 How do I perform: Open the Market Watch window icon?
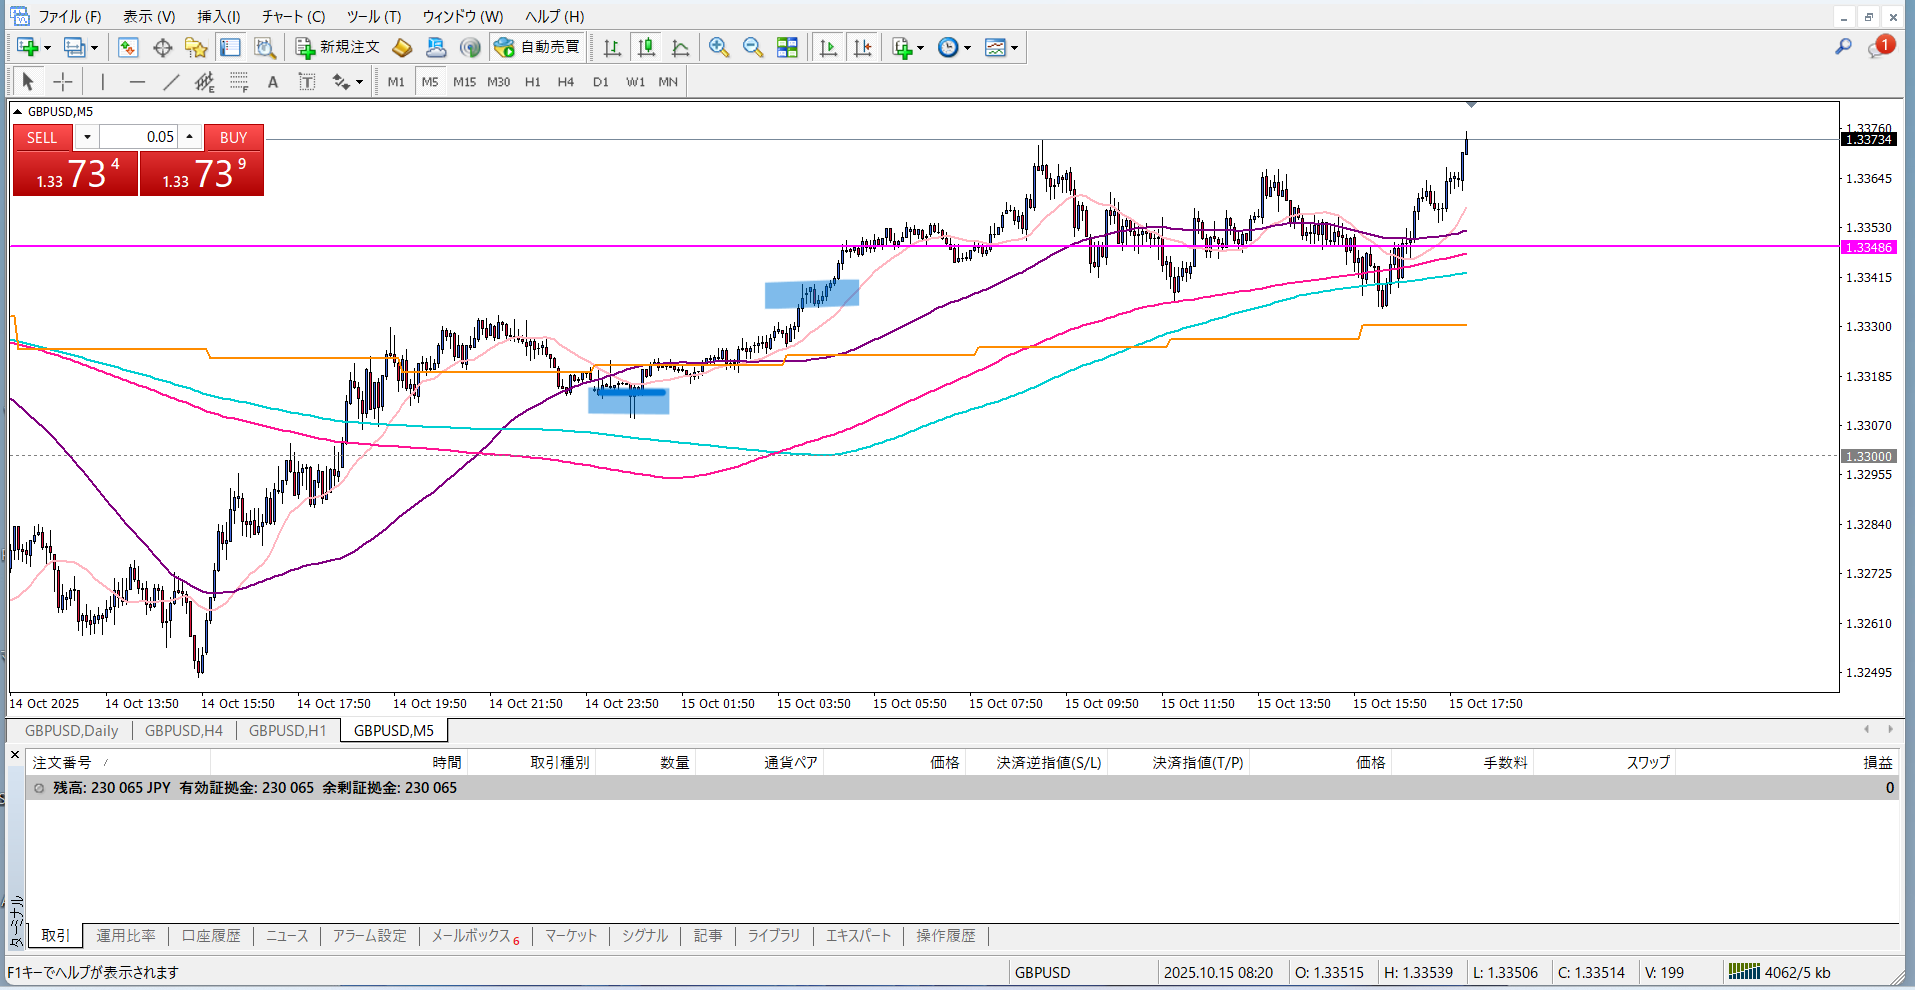pos(128,47)
